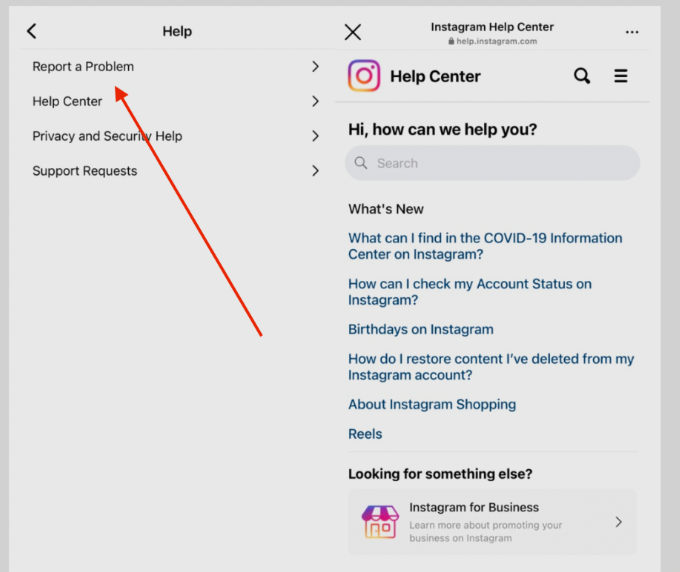
Task: Click the lock icon by help.instagram.com
Action: 451,41
